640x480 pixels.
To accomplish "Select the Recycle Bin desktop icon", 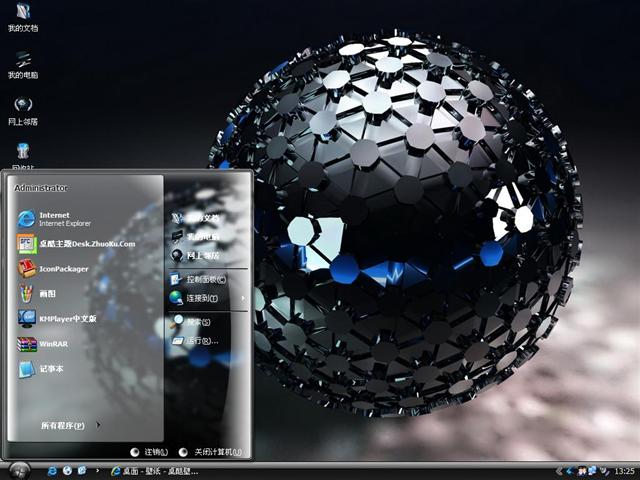I will click(23, 156).
